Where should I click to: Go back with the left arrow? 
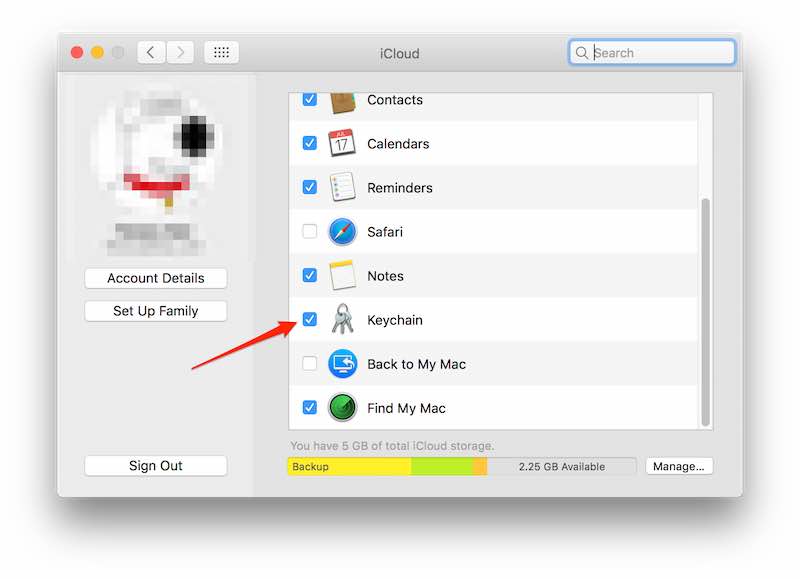(x=151, y=53)
